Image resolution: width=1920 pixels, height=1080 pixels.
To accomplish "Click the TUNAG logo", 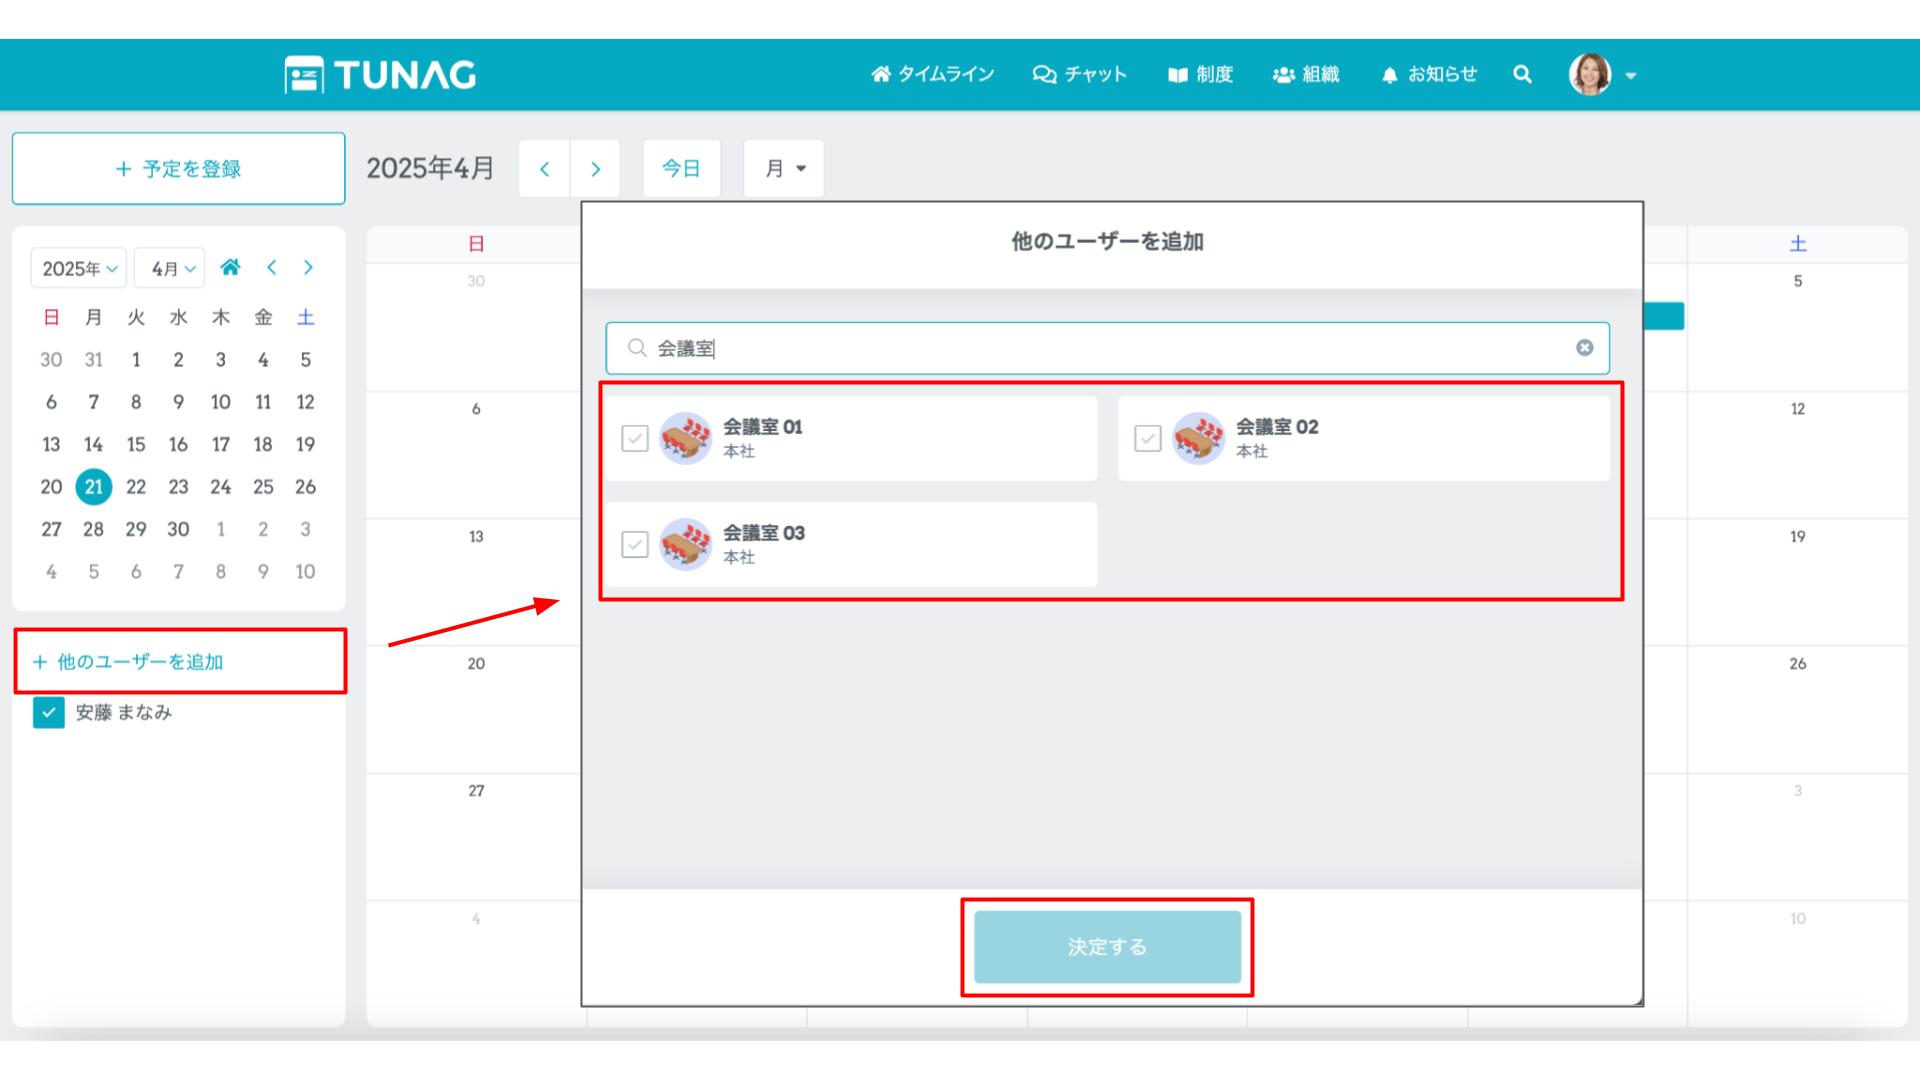I will click(380, 75).
